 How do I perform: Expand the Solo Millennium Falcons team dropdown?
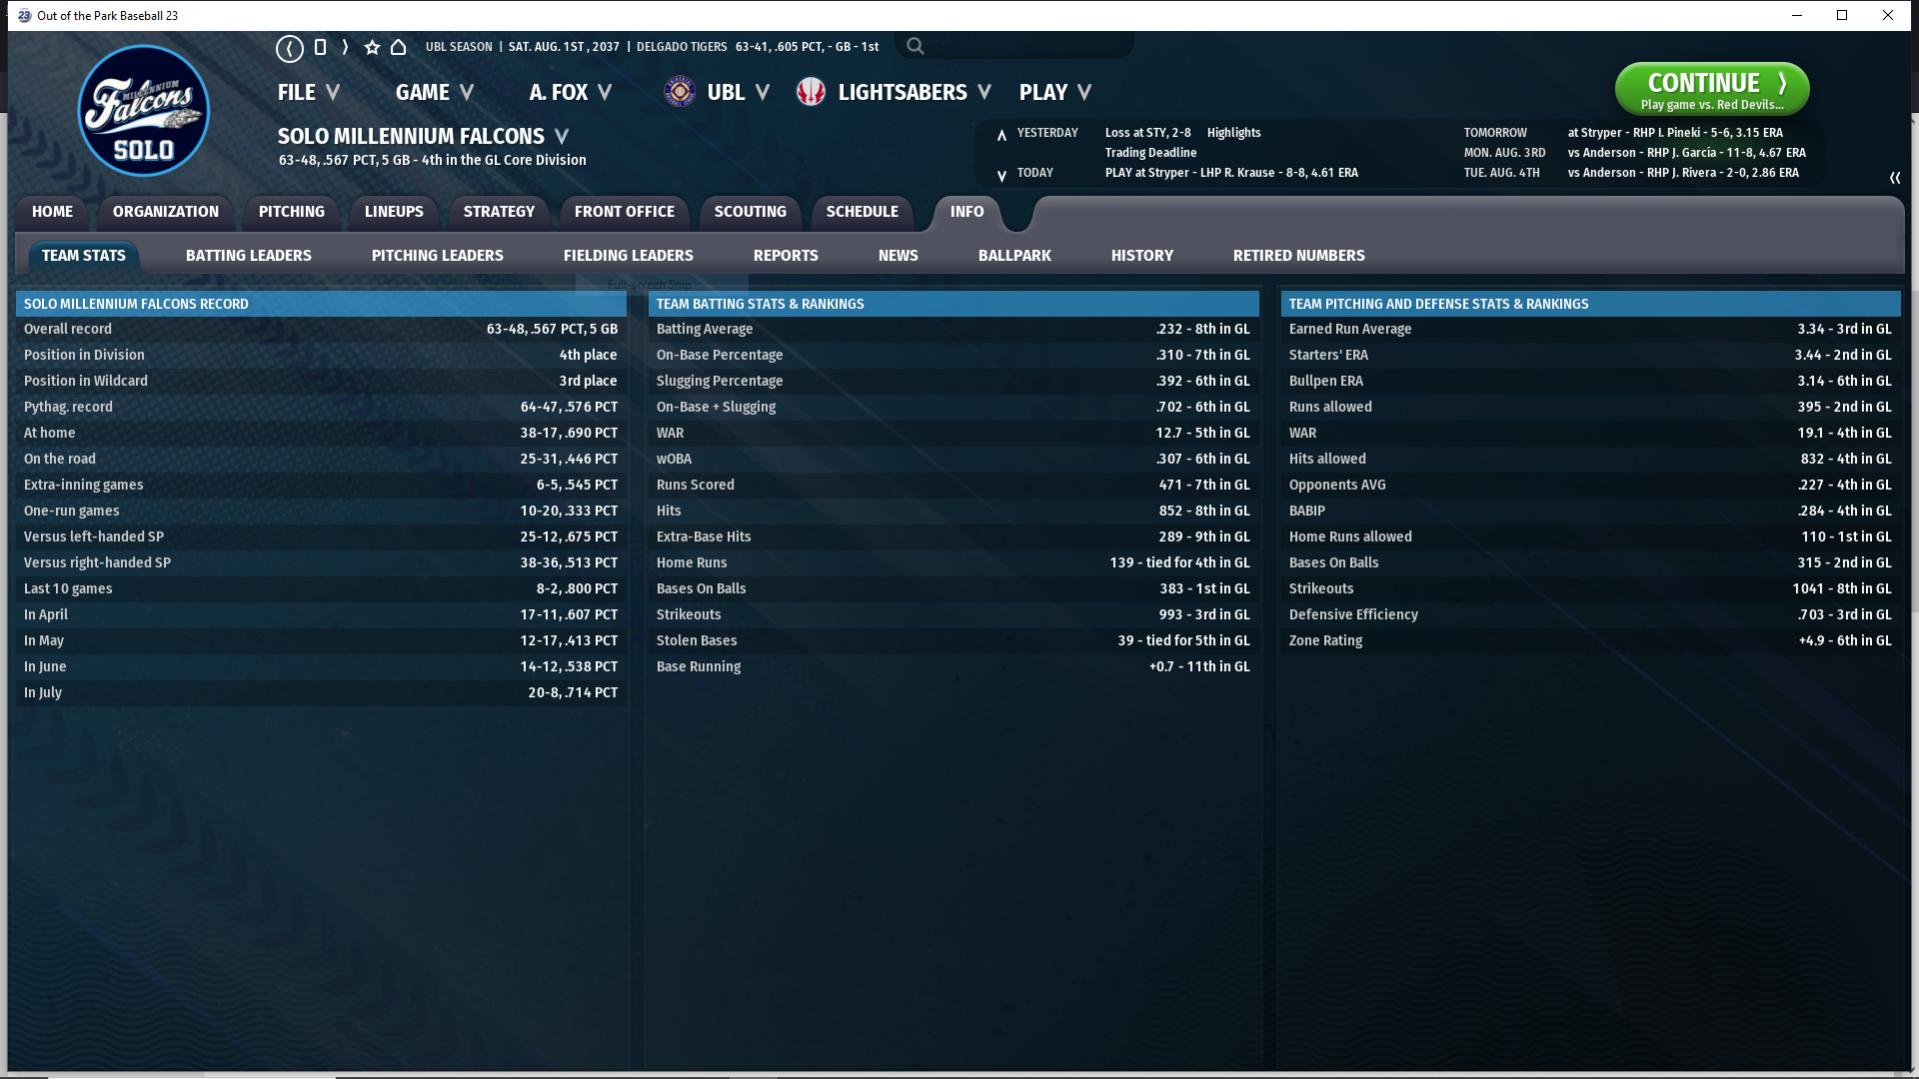562,136
